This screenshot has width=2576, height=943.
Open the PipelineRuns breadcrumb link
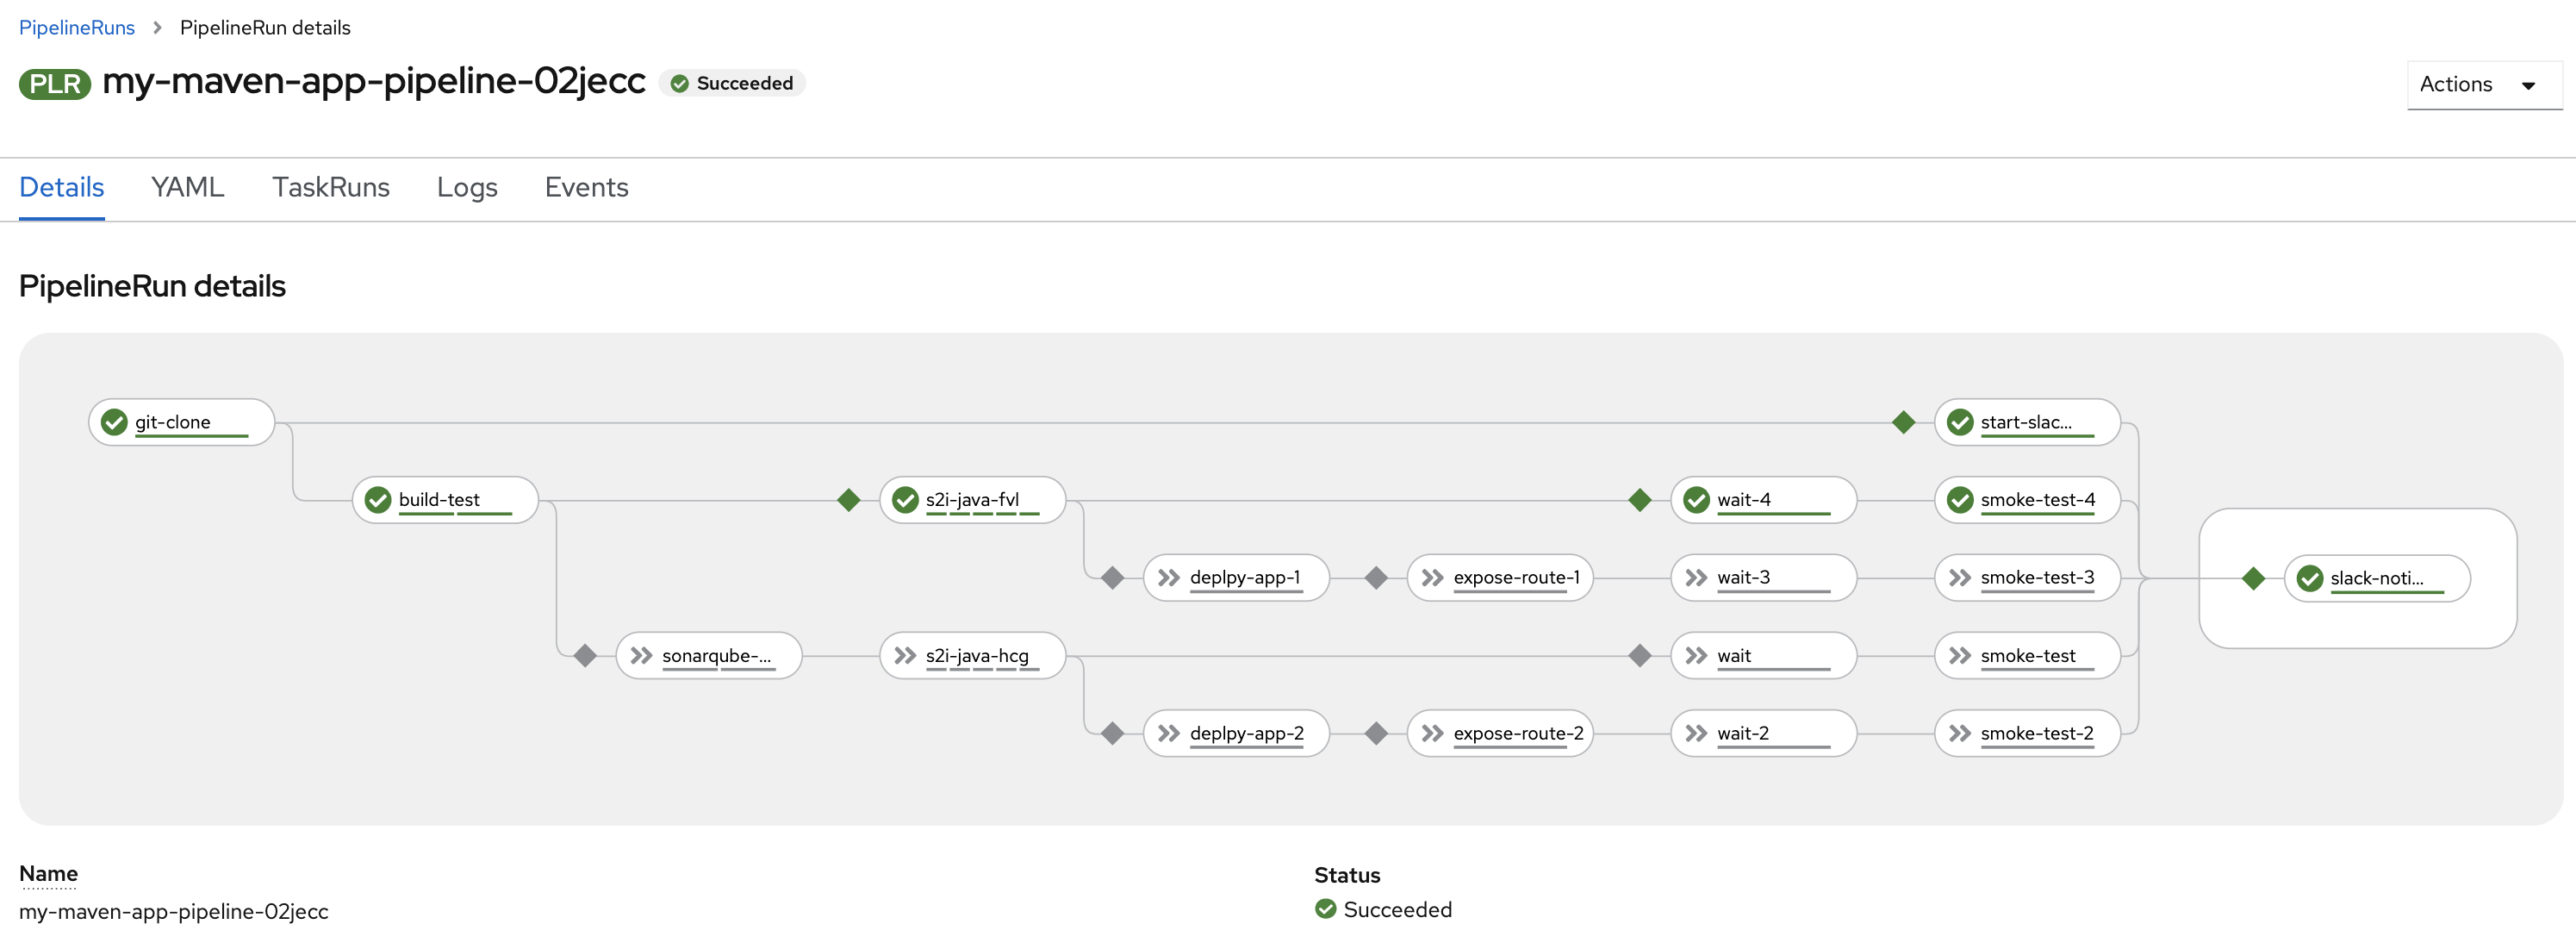[x=77, y=27]
